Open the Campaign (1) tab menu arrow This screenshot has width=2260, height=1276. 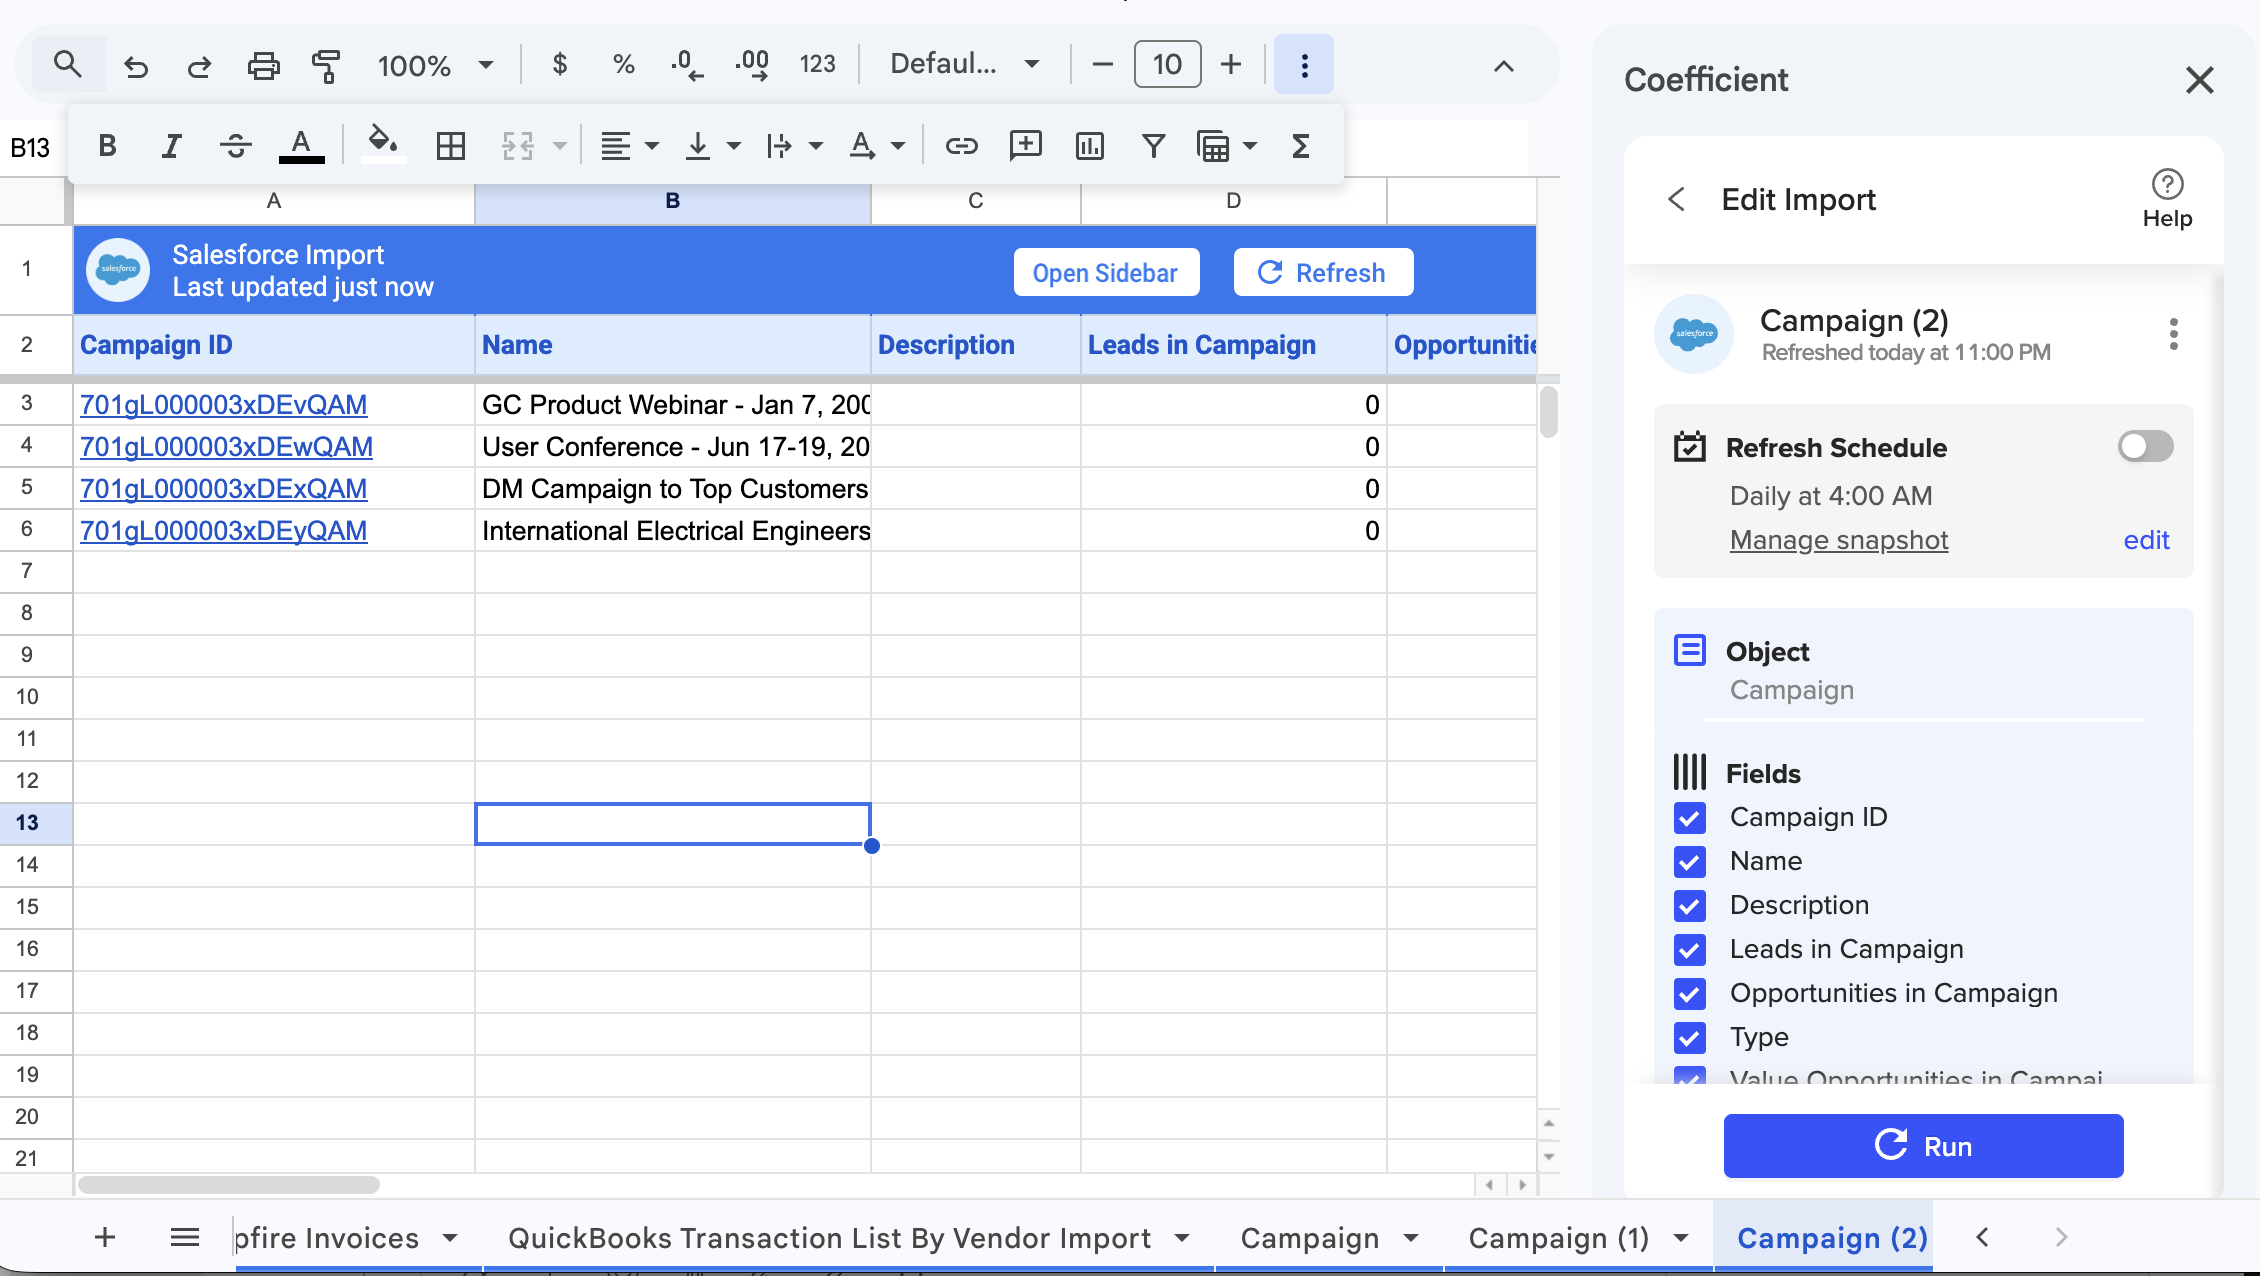pos(1681,1239)
